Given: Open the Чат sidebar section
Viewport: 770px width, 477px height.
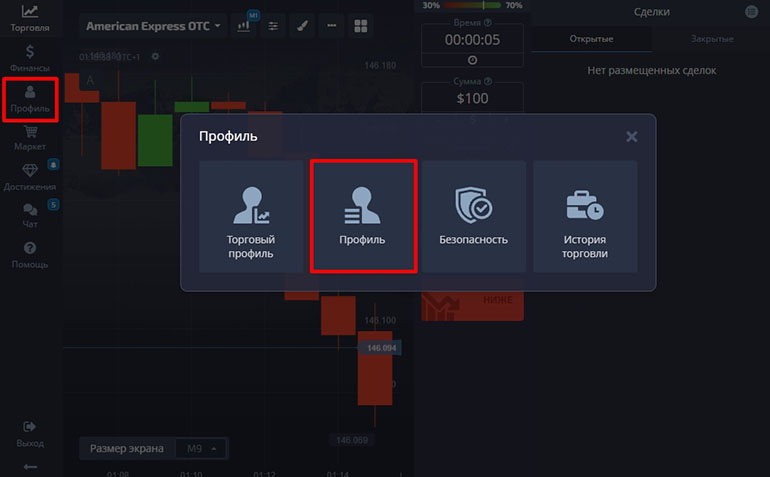Looking at the screenshot, I should (29, 216).
